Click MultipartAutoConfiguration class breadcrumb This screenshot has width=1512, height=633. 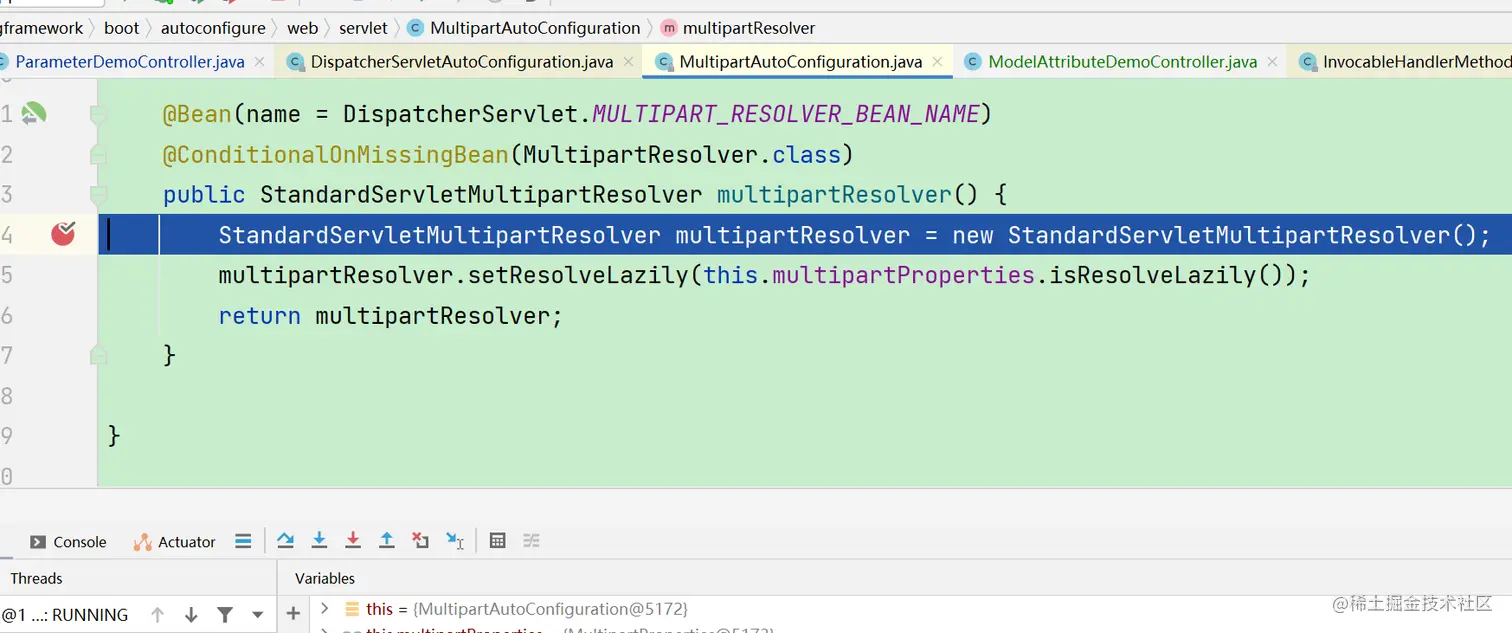(524, 28)
